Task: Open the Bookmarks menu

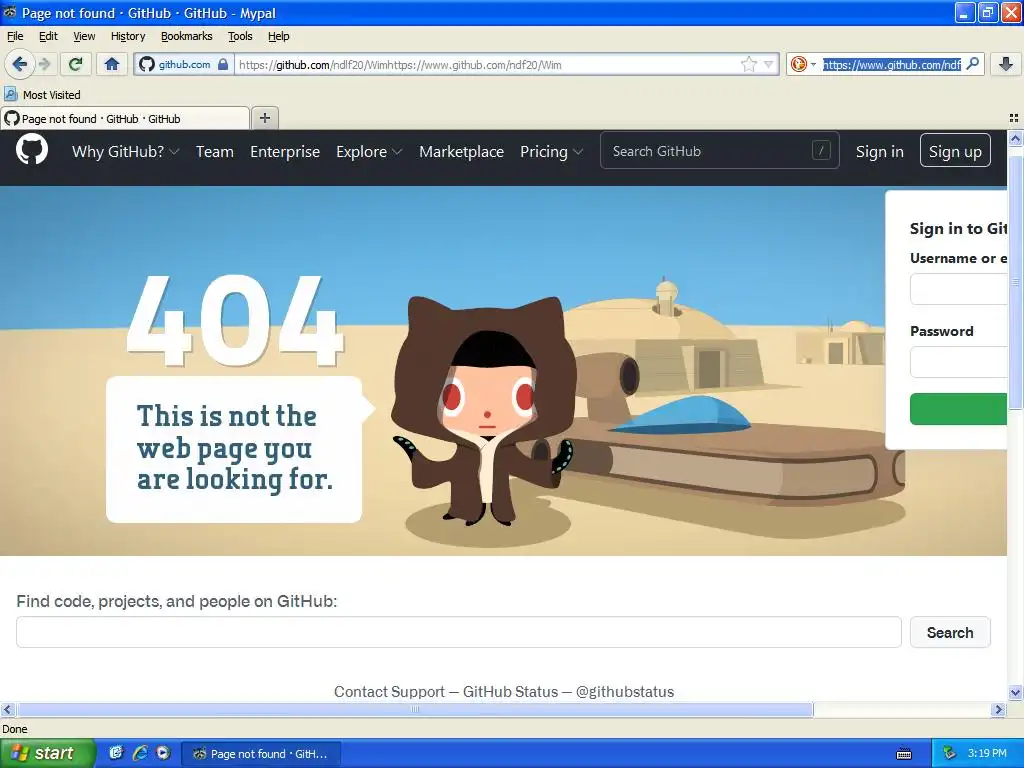Action: tap(187, 36)
